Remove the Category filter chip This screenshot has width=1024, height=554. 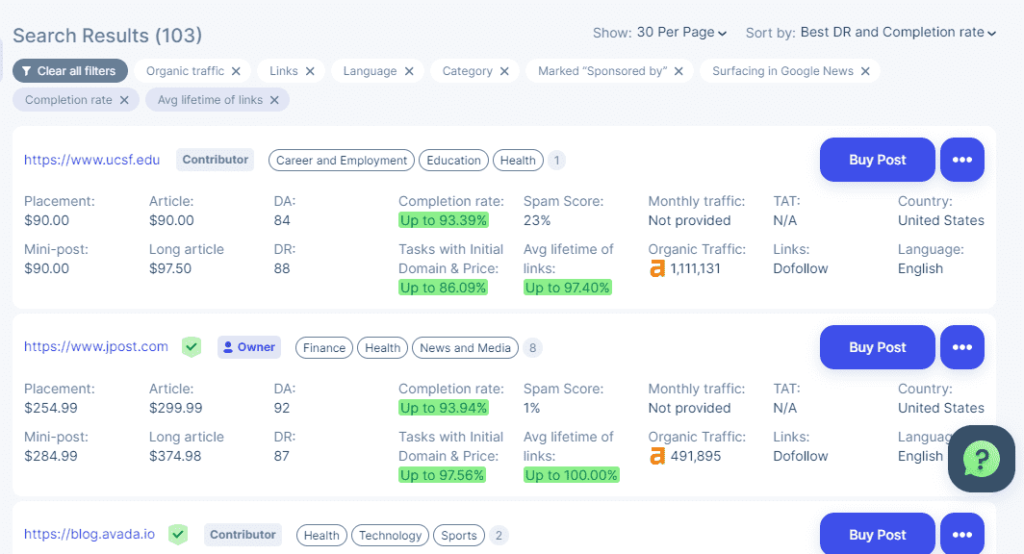click(x=504, y=71)
